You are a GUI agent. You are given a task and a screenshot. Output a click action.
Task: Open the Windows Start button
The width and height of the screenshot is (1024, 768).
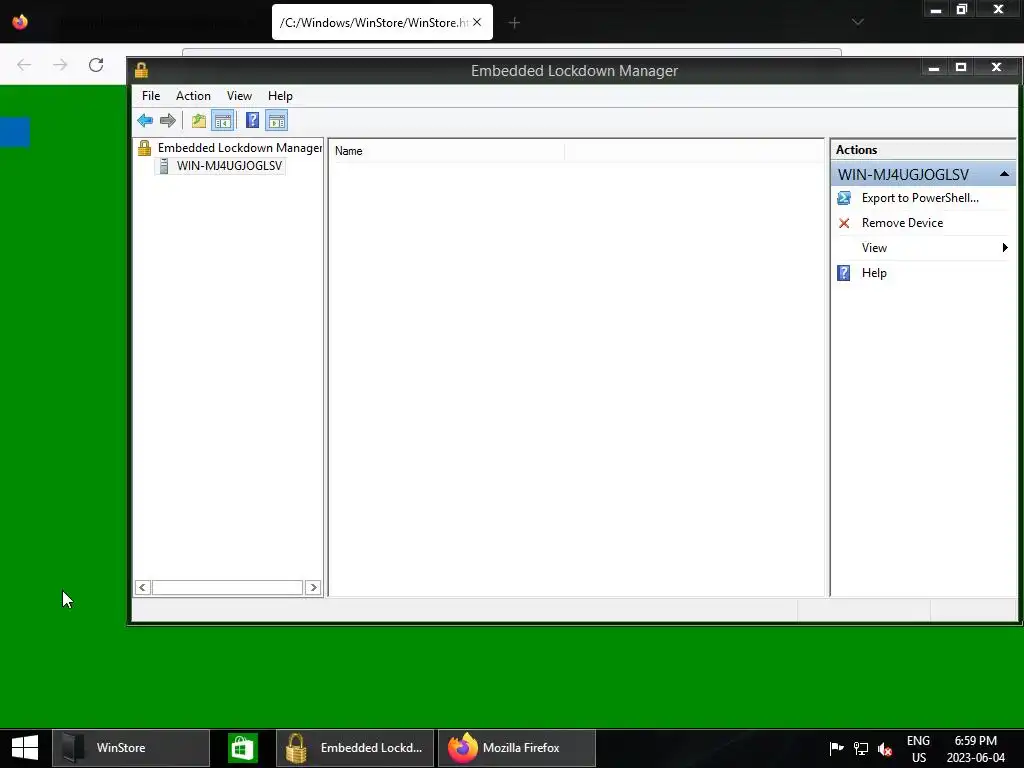[25, 748]
